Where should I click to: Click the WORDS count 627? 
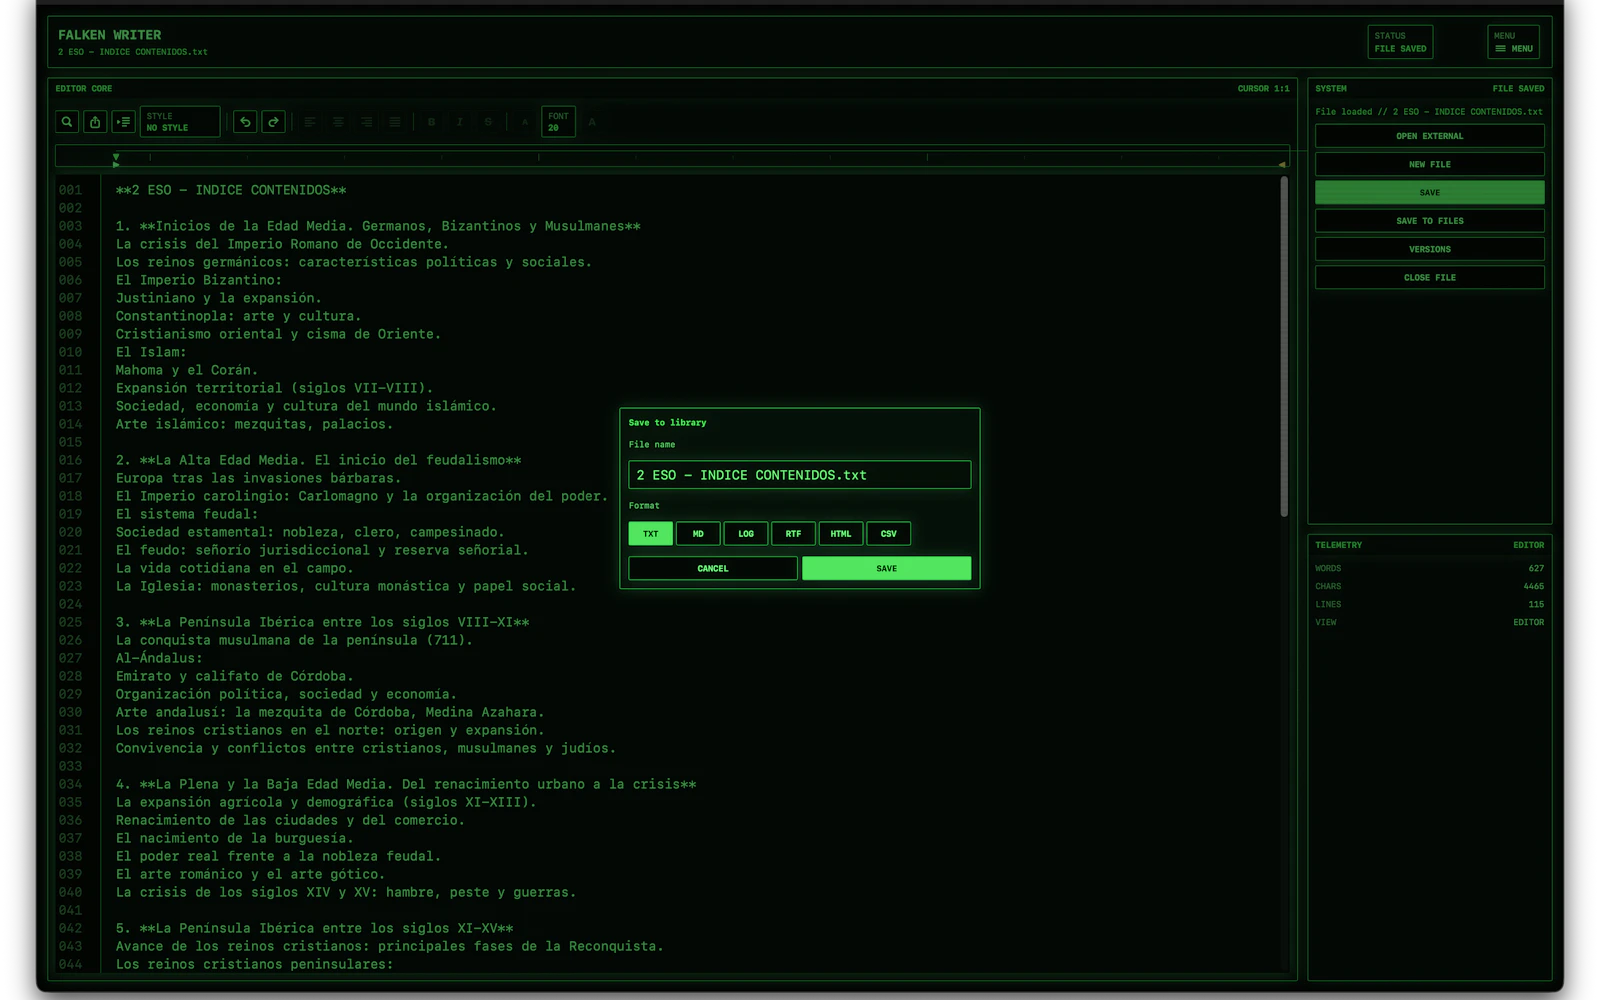[1536, 568]
